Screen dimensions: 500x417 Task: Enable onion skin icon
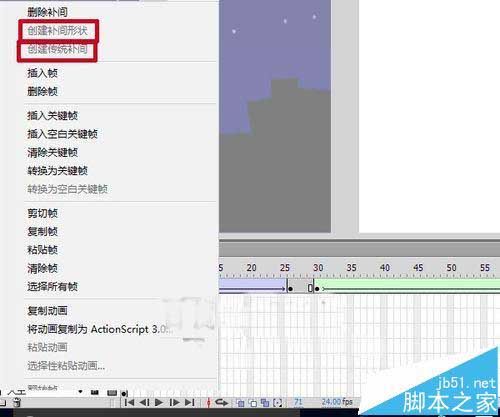(240, 403)
